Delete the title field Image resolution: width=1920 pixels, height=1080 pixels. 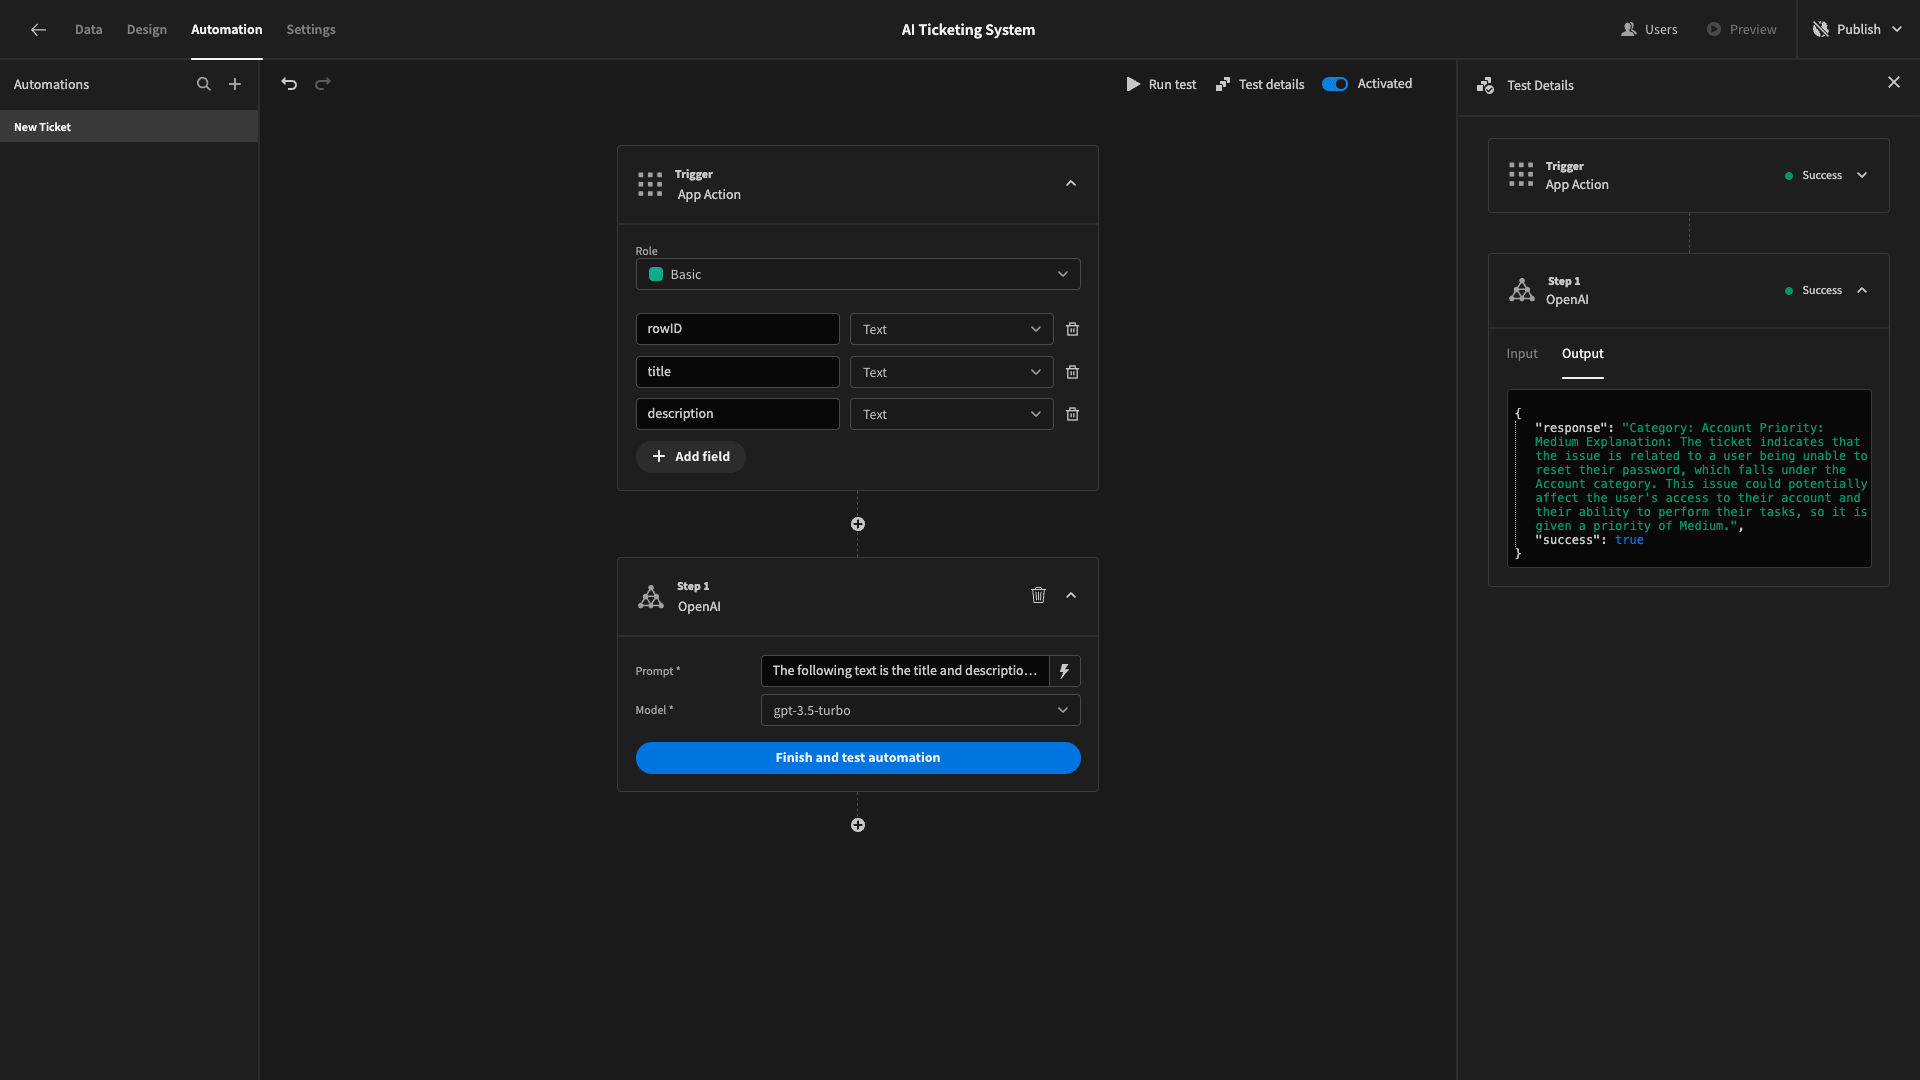(x=1072, y=372)
